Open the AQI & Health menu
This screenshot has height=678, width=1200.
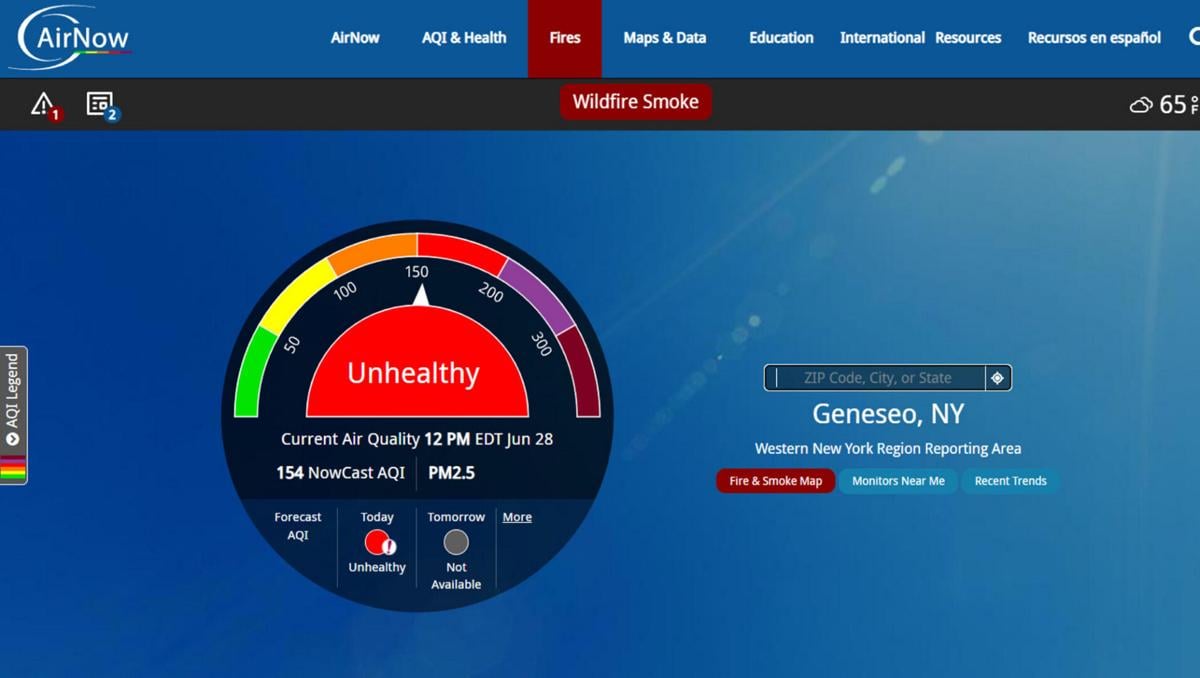point(464,38)
